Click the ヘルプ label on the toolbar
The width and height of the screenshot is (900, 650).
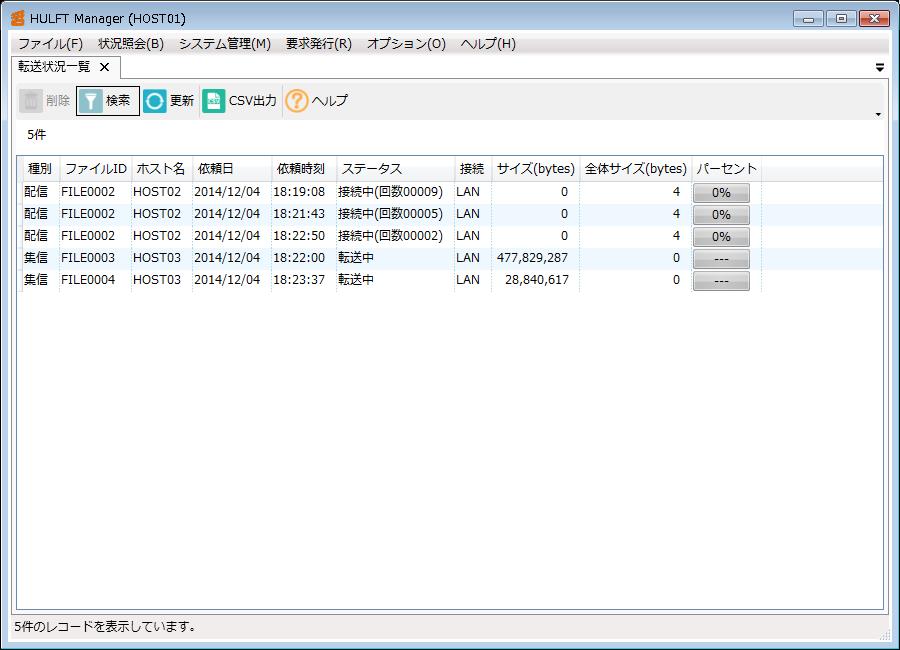tap(329, 101)
